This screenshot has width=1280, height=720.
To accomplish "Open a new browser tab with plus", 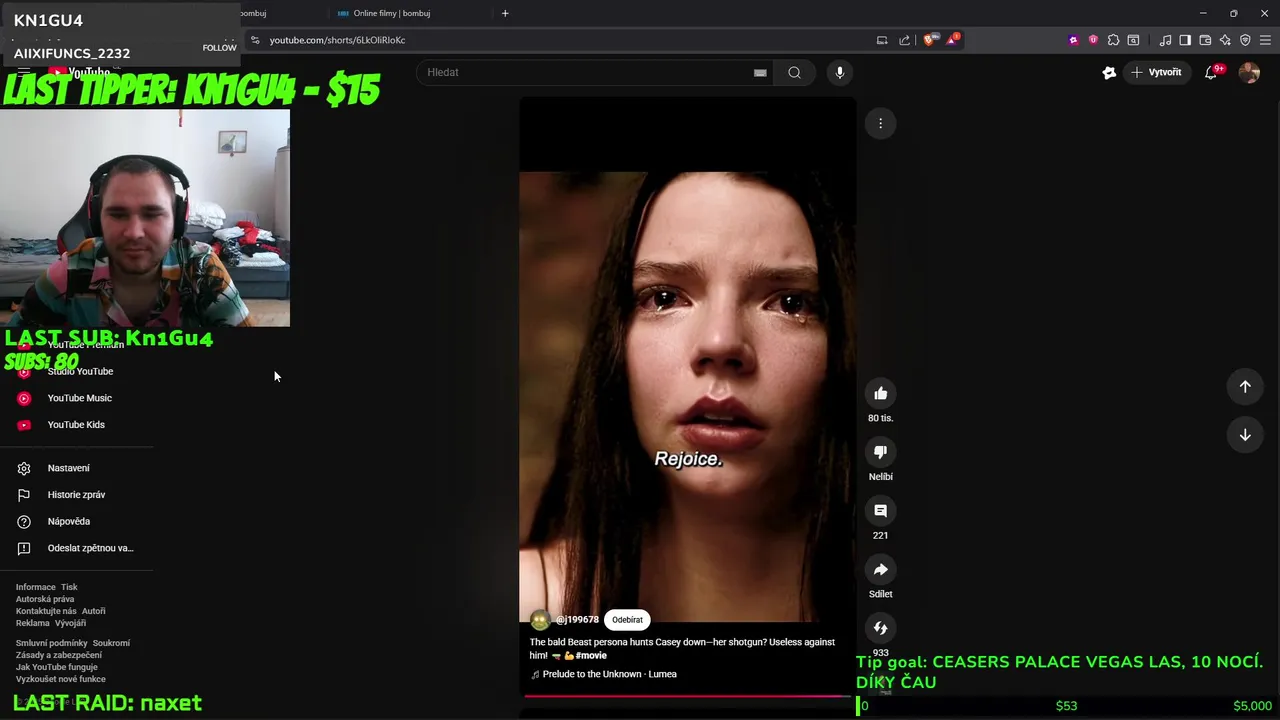I will (x=505, y=13).
